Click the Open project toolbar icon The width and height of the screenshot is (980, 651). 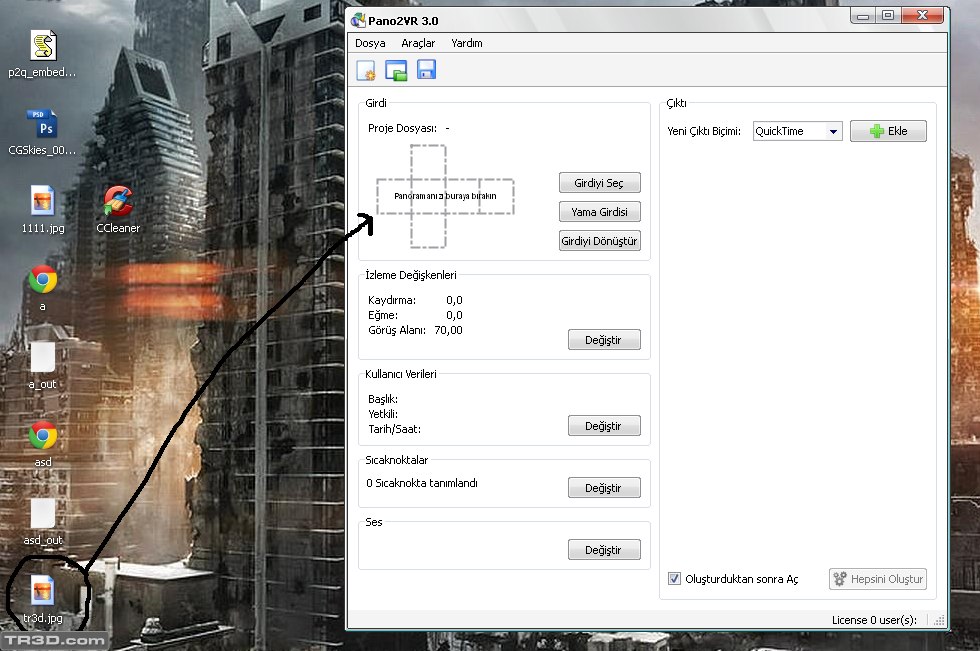coord(396,70)
